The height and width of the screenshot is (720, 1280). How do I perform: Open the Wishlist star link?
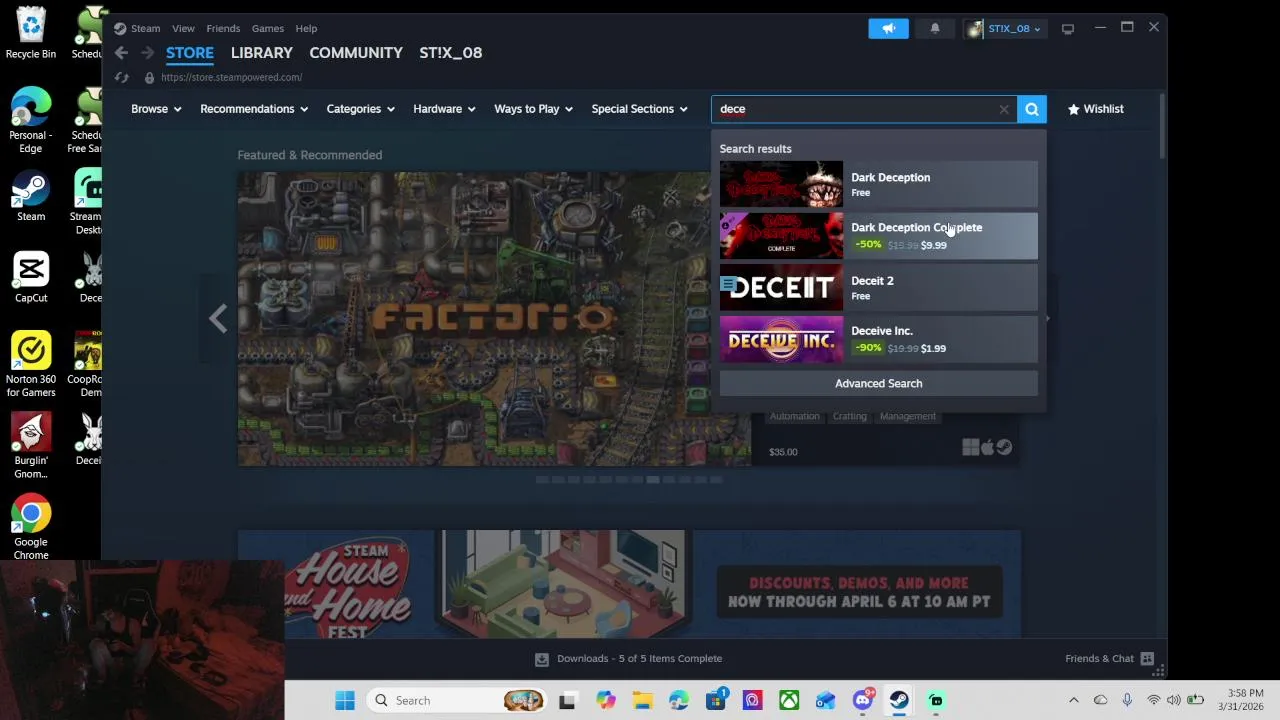(1095, 109)
